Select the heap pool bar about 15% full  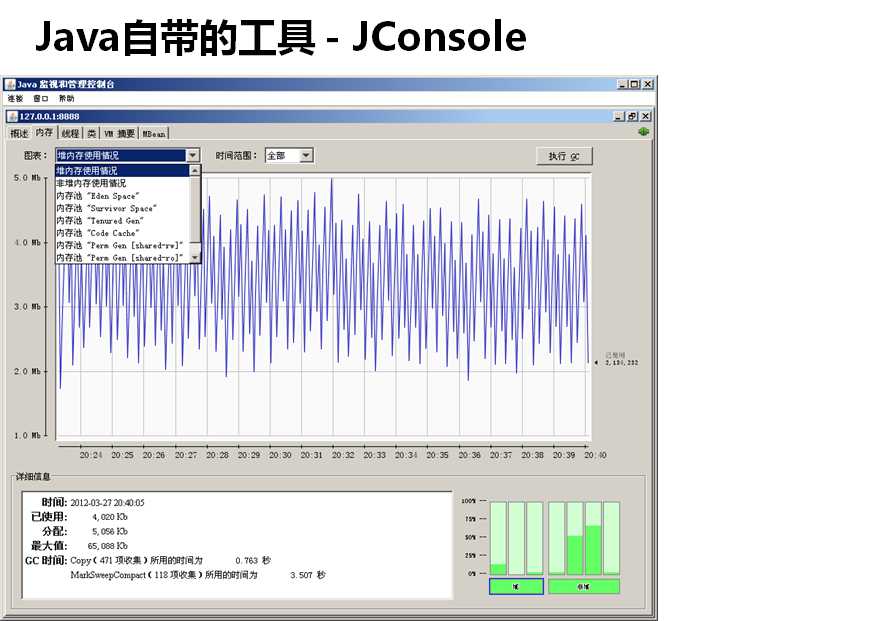point(498,538)
